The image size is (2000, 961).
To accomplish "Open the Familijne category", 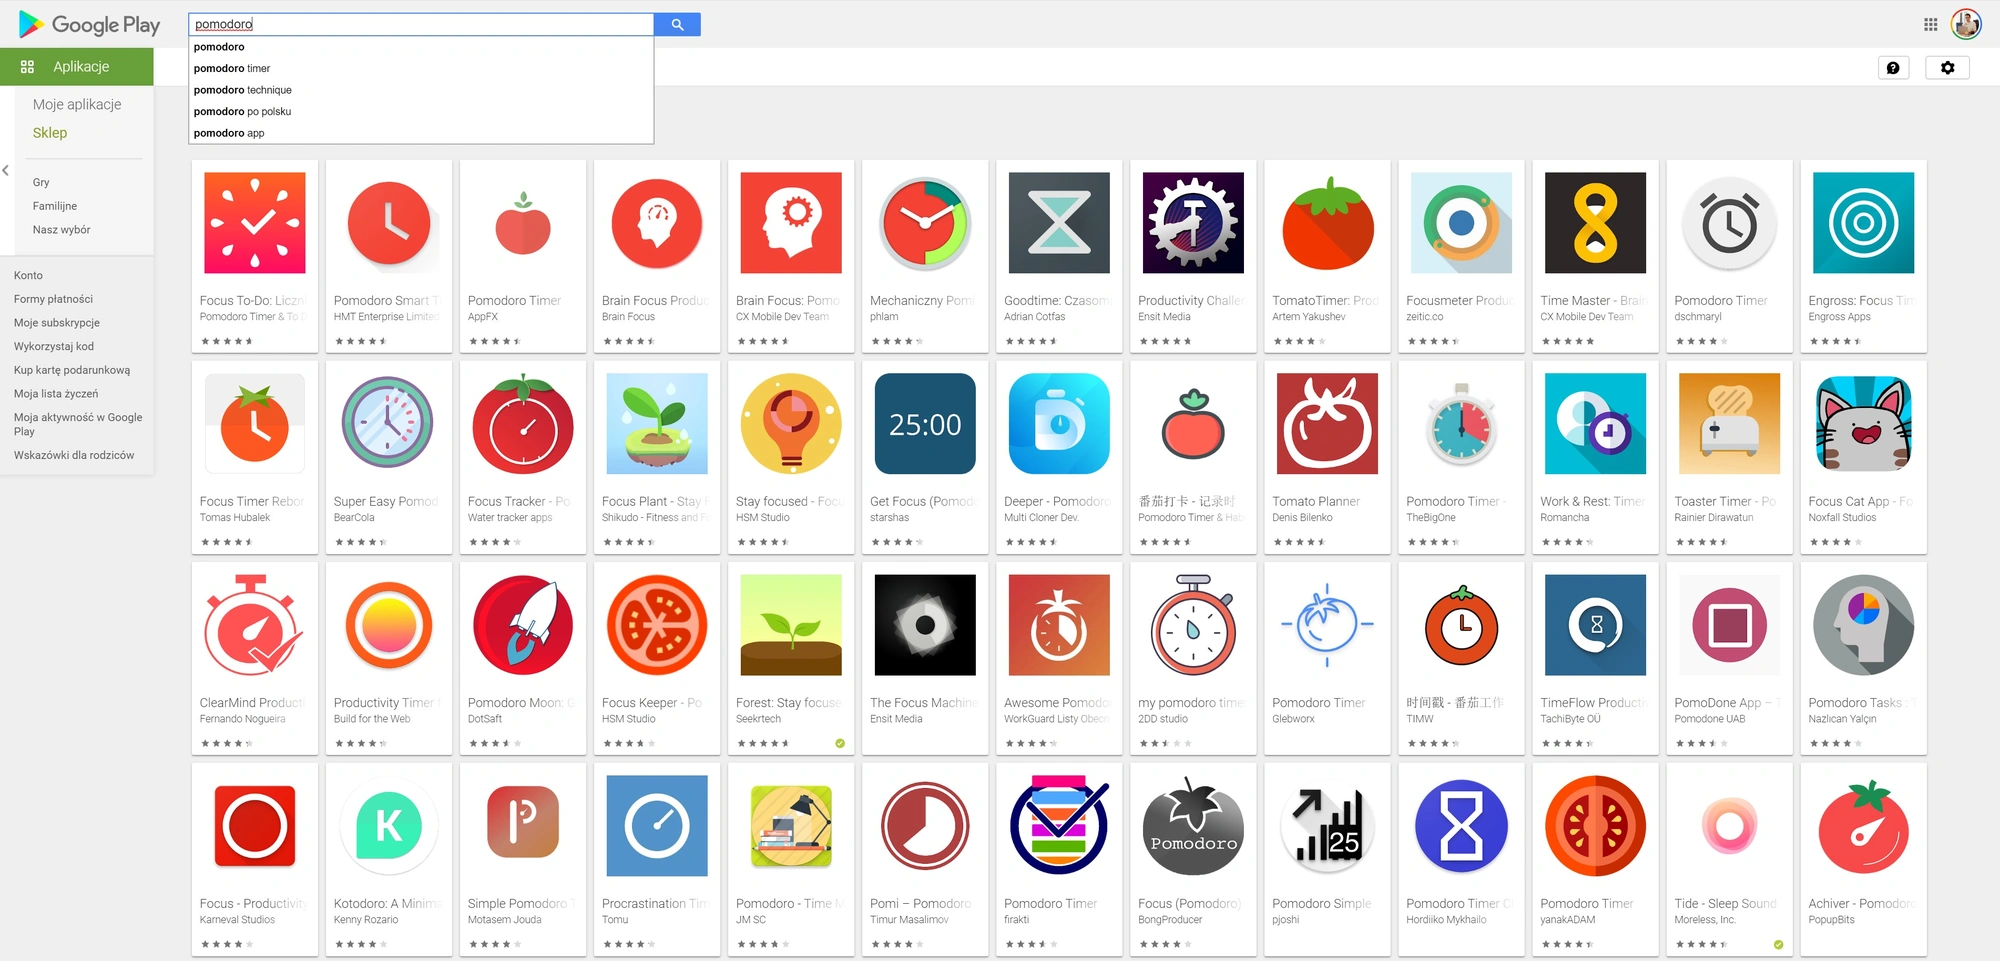I will point(55,206).
